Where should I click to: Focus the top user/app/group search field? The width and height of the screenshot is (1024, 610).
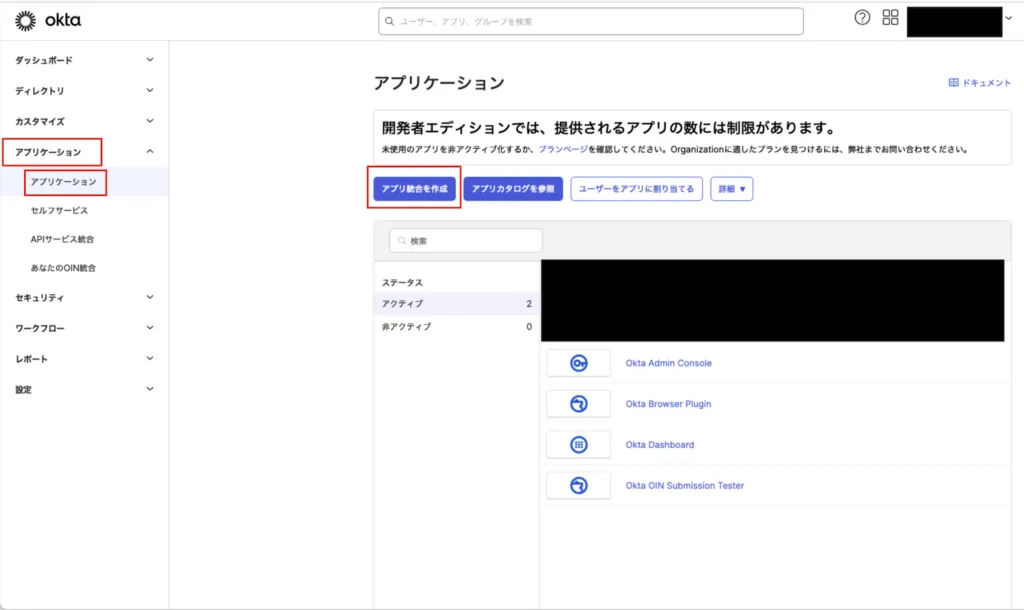pyautogui.click(x=591, y=22)
